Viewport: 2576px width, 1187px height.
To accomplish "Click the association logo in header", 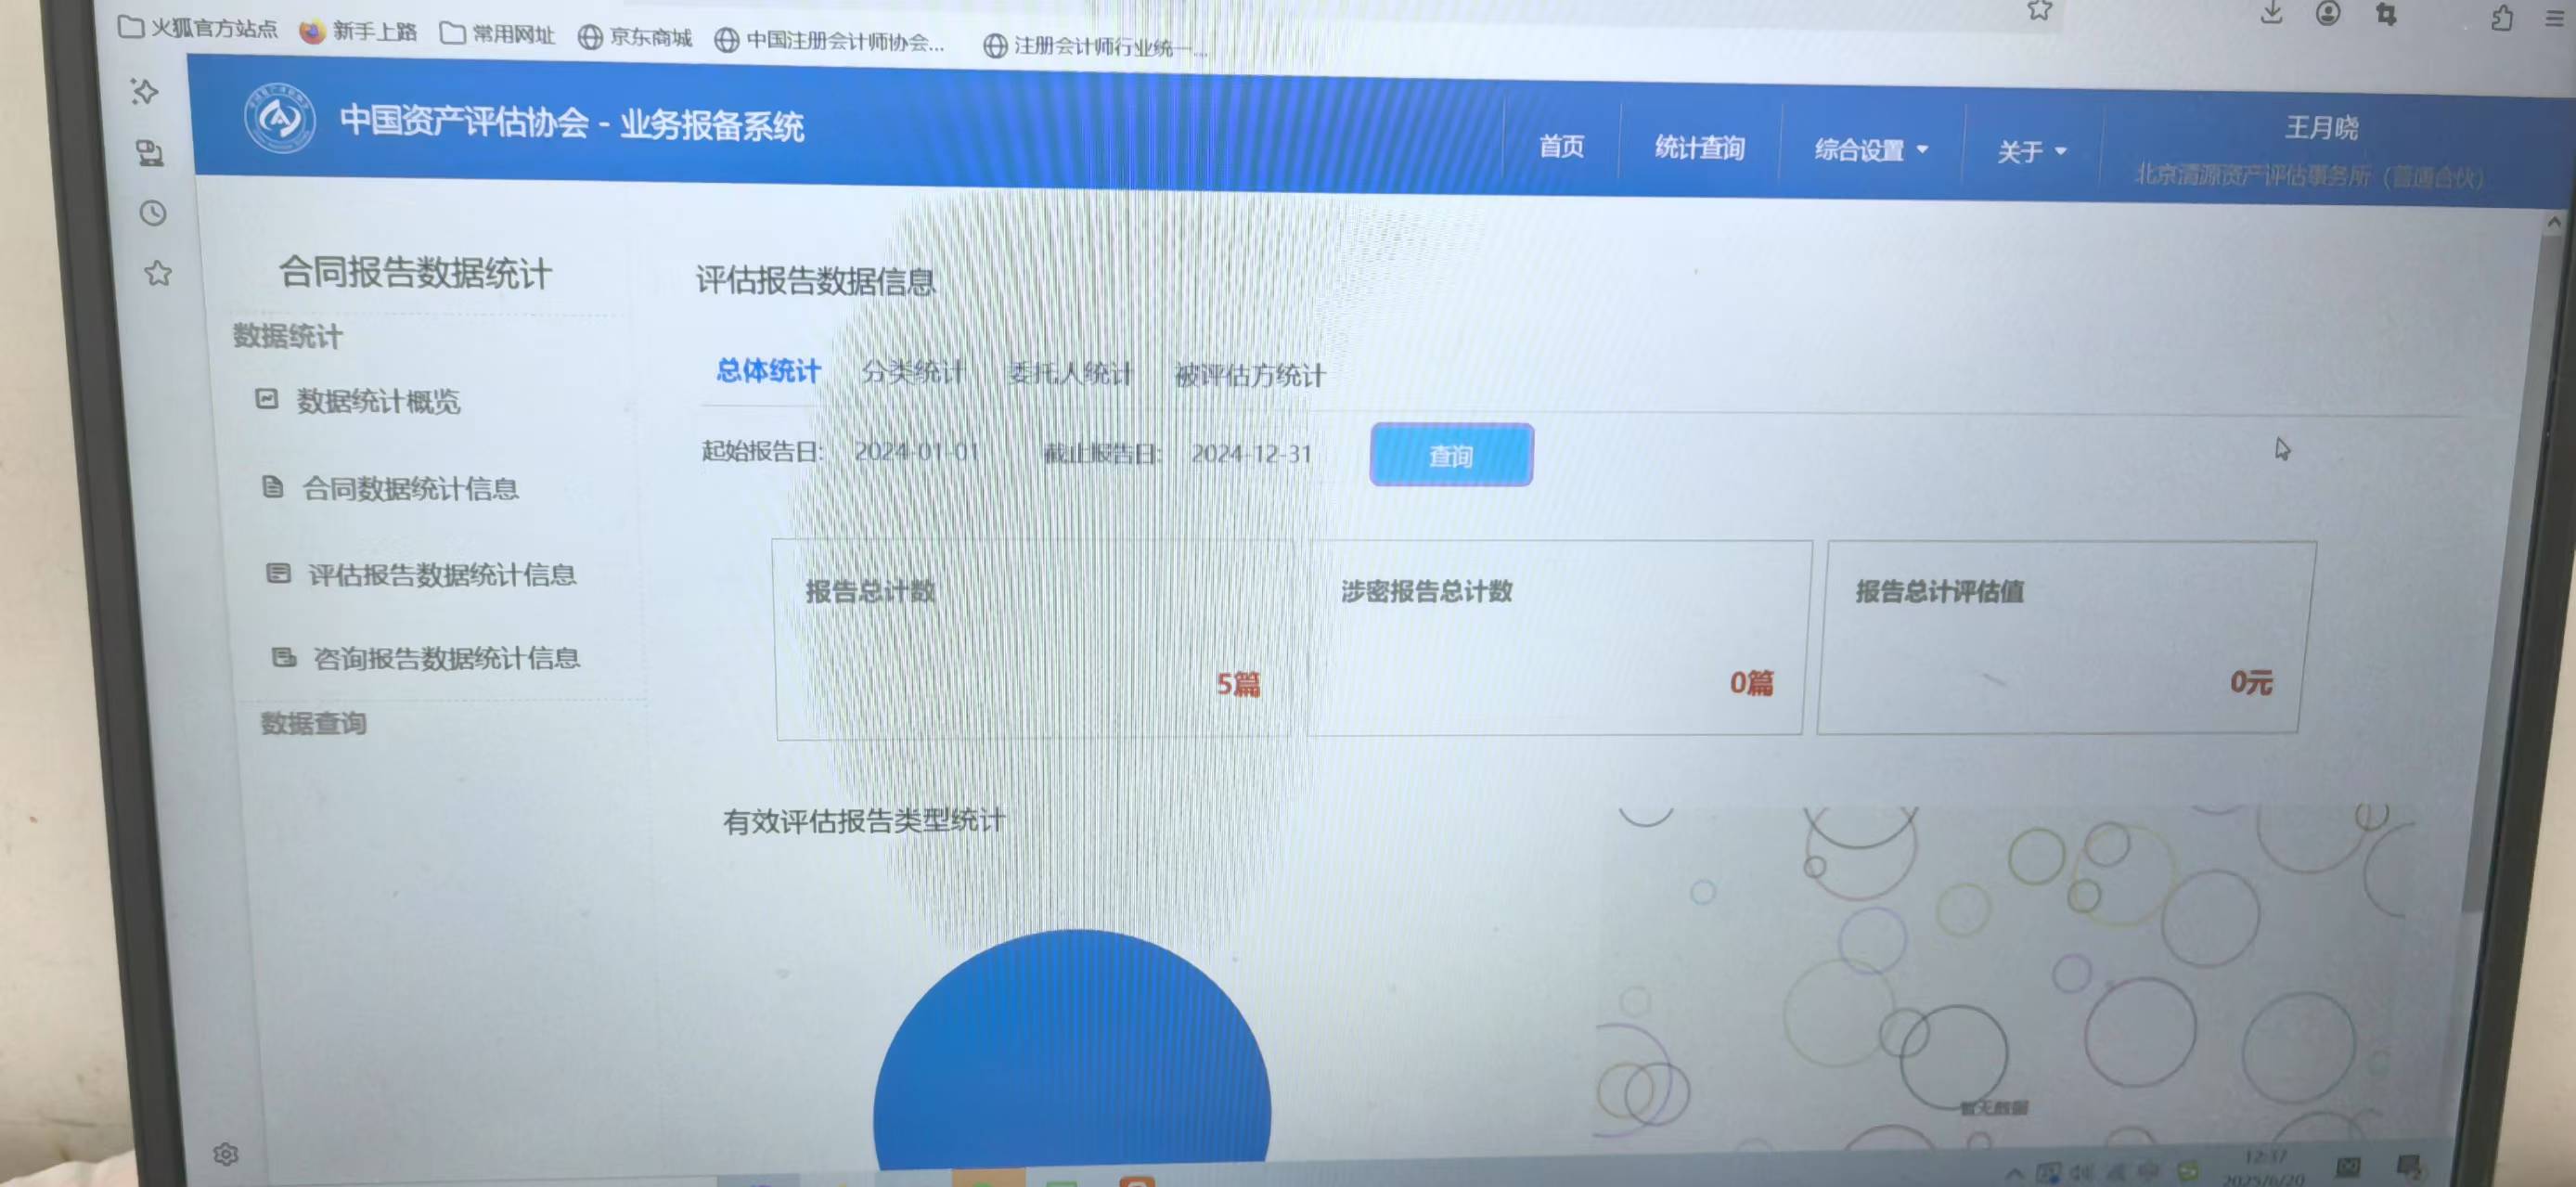I will point(279,119).
